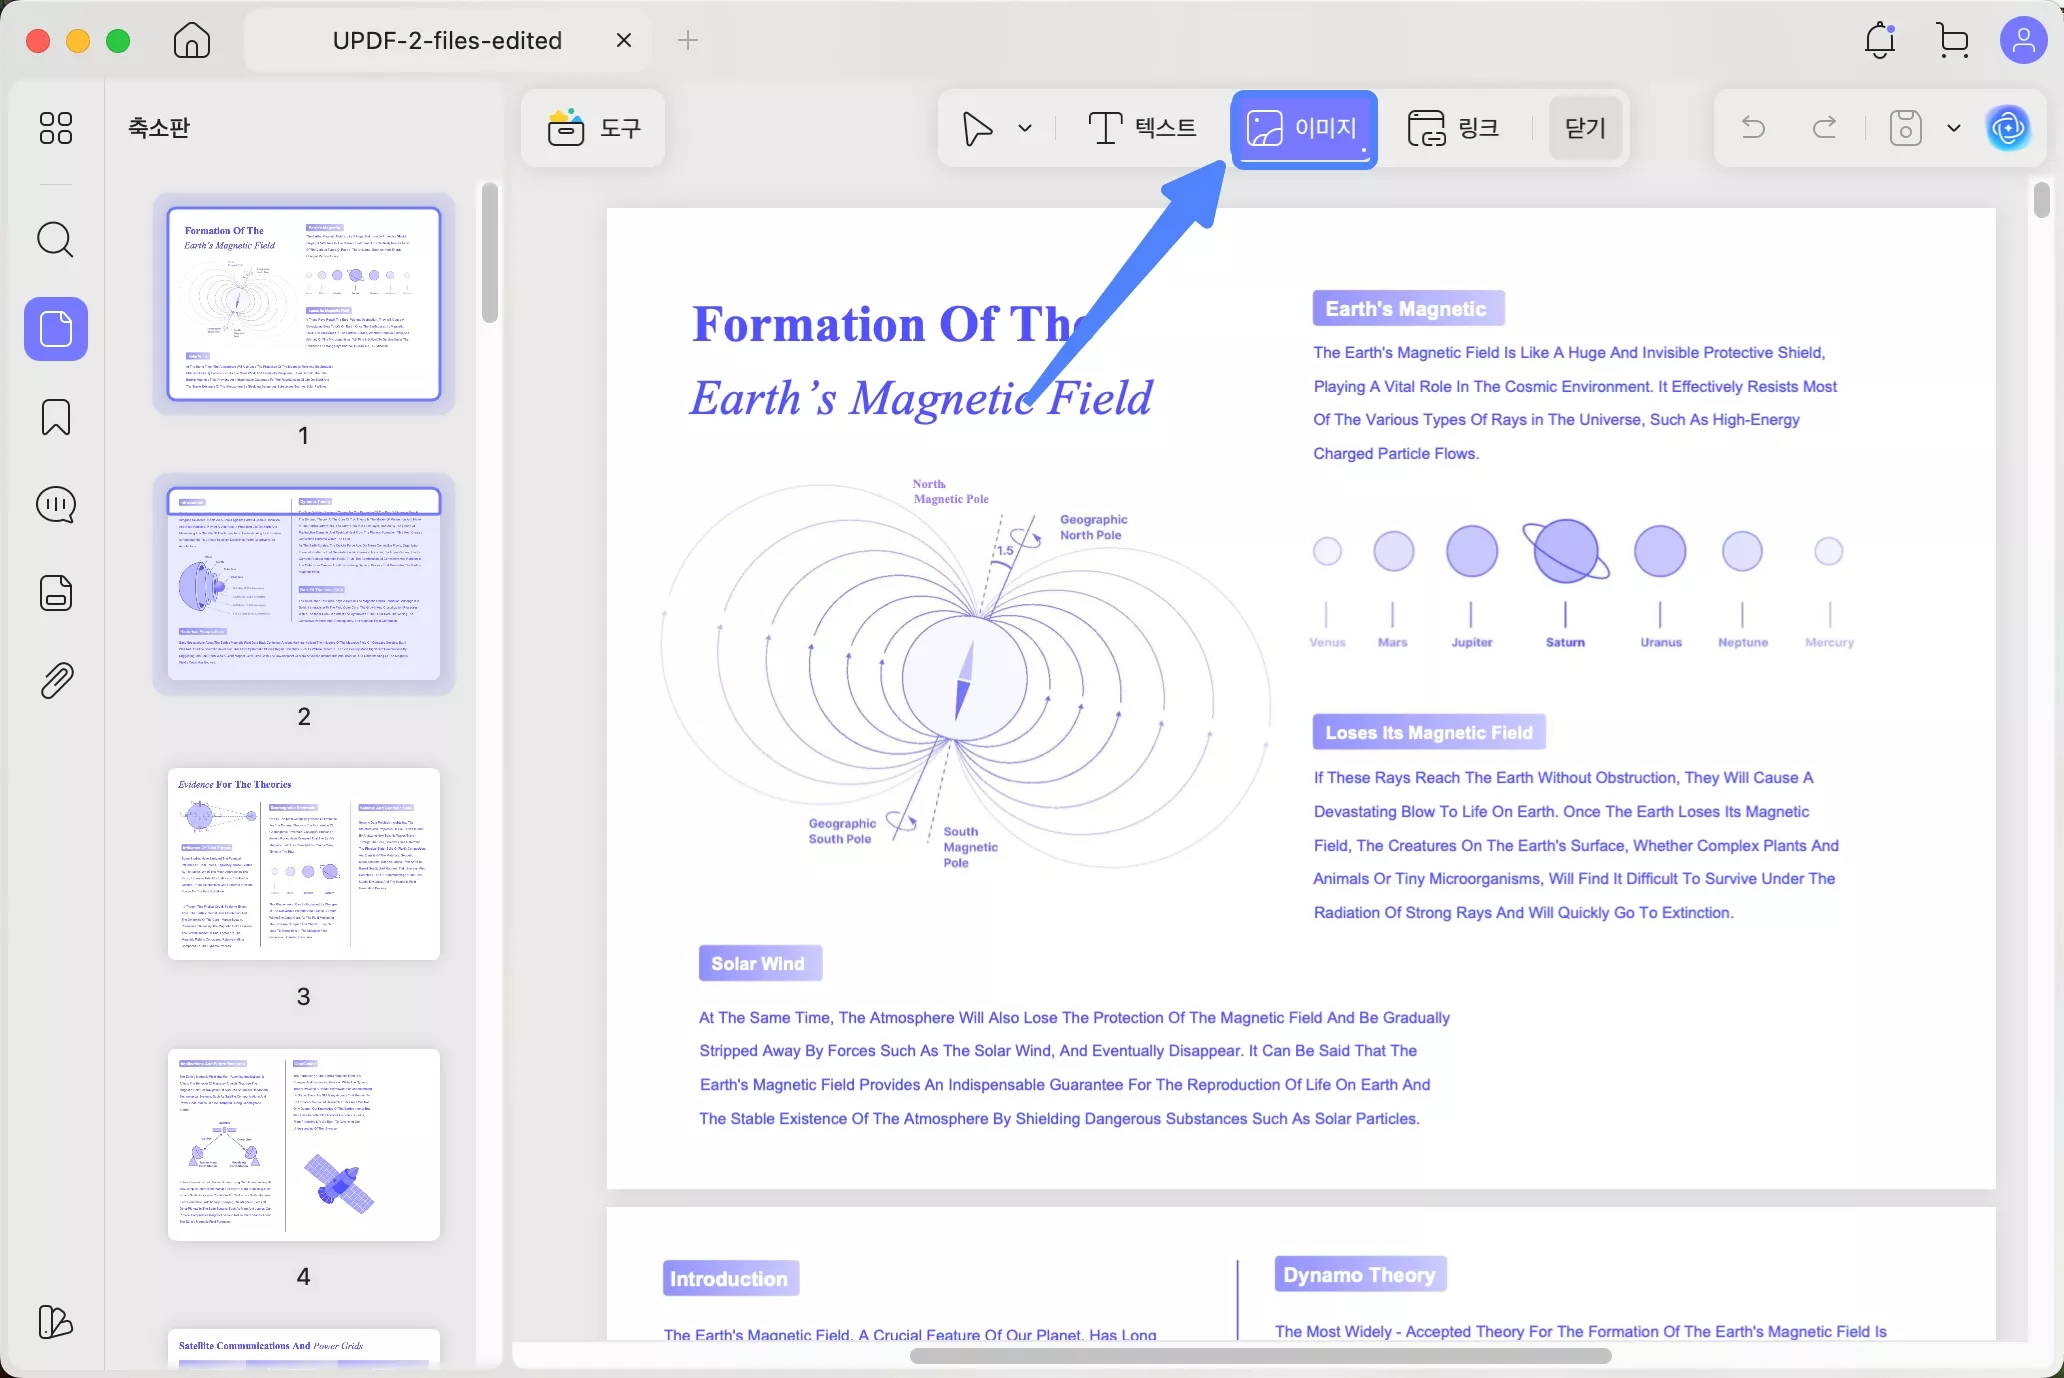The height and width of the screenshot is (1378, 2064).
Task: Click the "Mars" planet label
Action: (x=1392, y=642)
